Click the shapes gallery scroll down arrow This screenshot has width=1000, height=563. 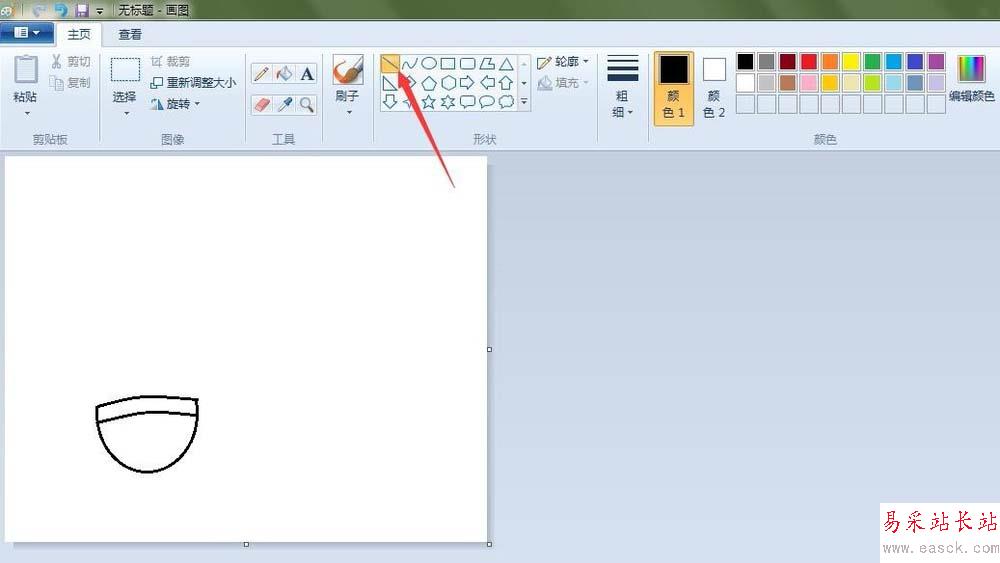pyautogui.click(x=524, y=83)
